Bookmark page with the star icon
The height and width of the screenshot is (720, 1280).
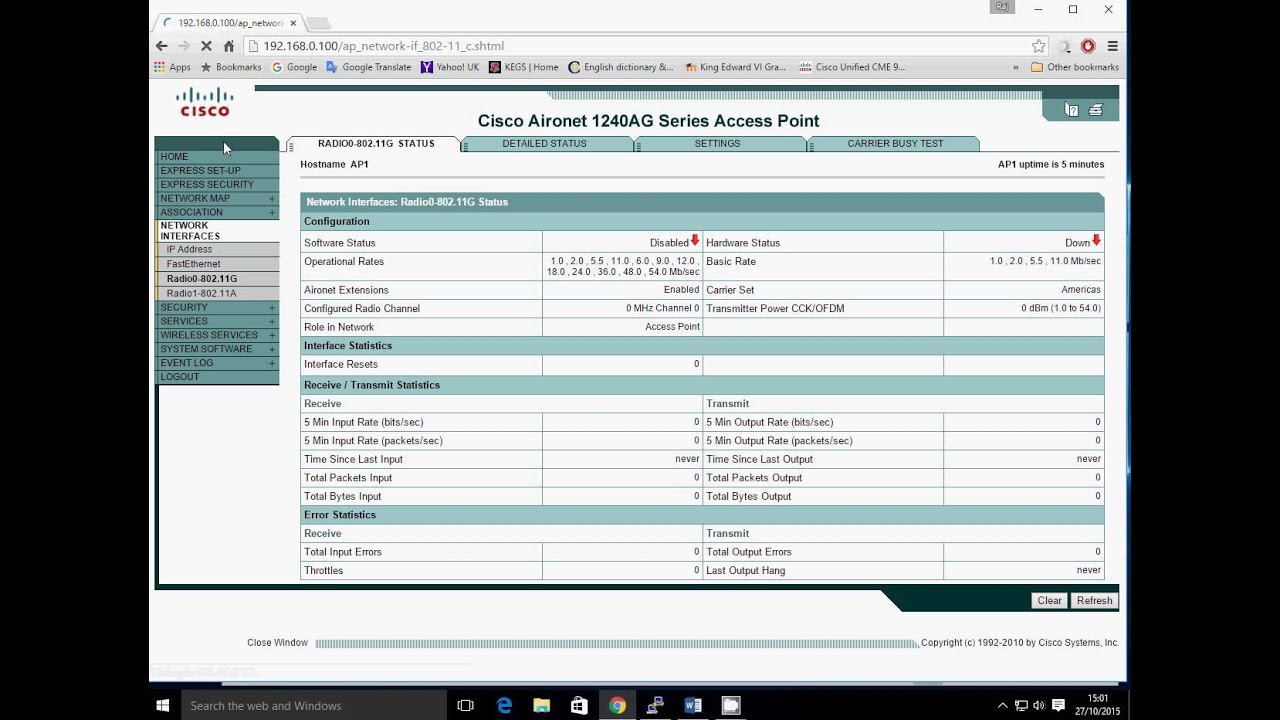[x=1038, y=46]
